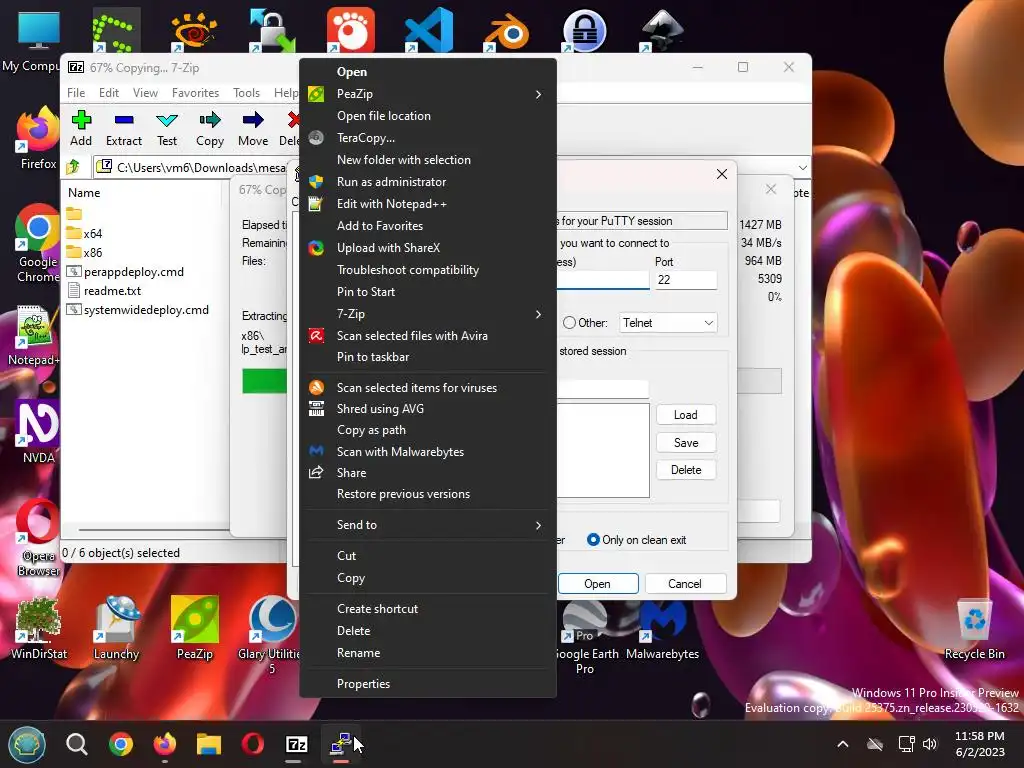Click the Delete button in PuTTY

tap(686, 470)
